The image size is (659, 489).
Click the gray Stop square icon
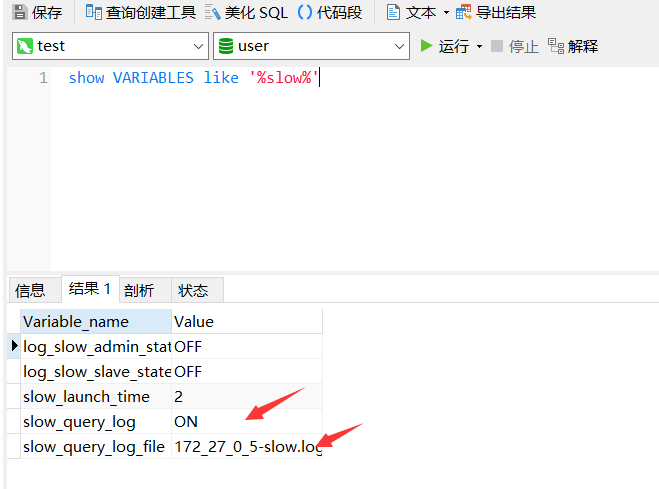pyautogui.click(x=497, y=46)
